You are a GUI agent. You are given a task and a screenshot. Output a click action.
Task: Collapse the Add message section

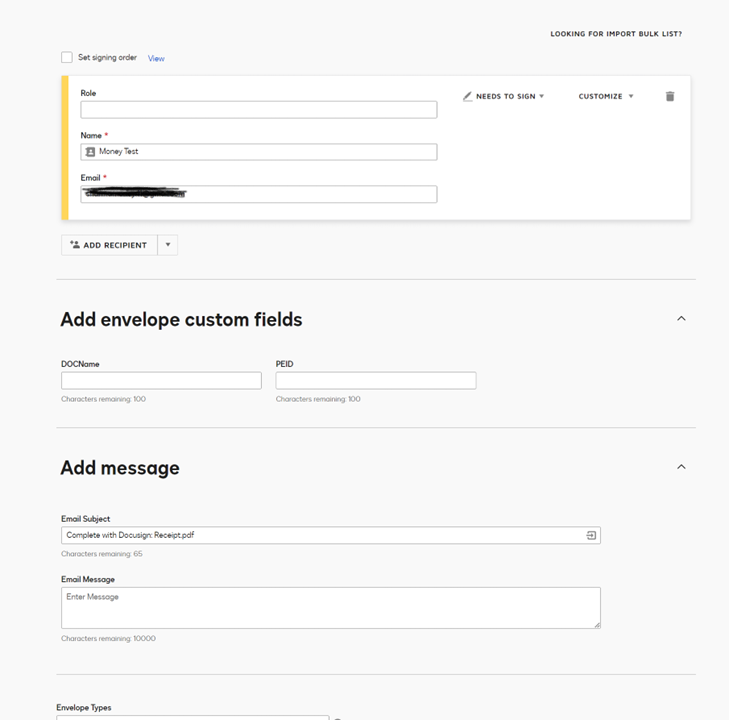click(681, 467)
